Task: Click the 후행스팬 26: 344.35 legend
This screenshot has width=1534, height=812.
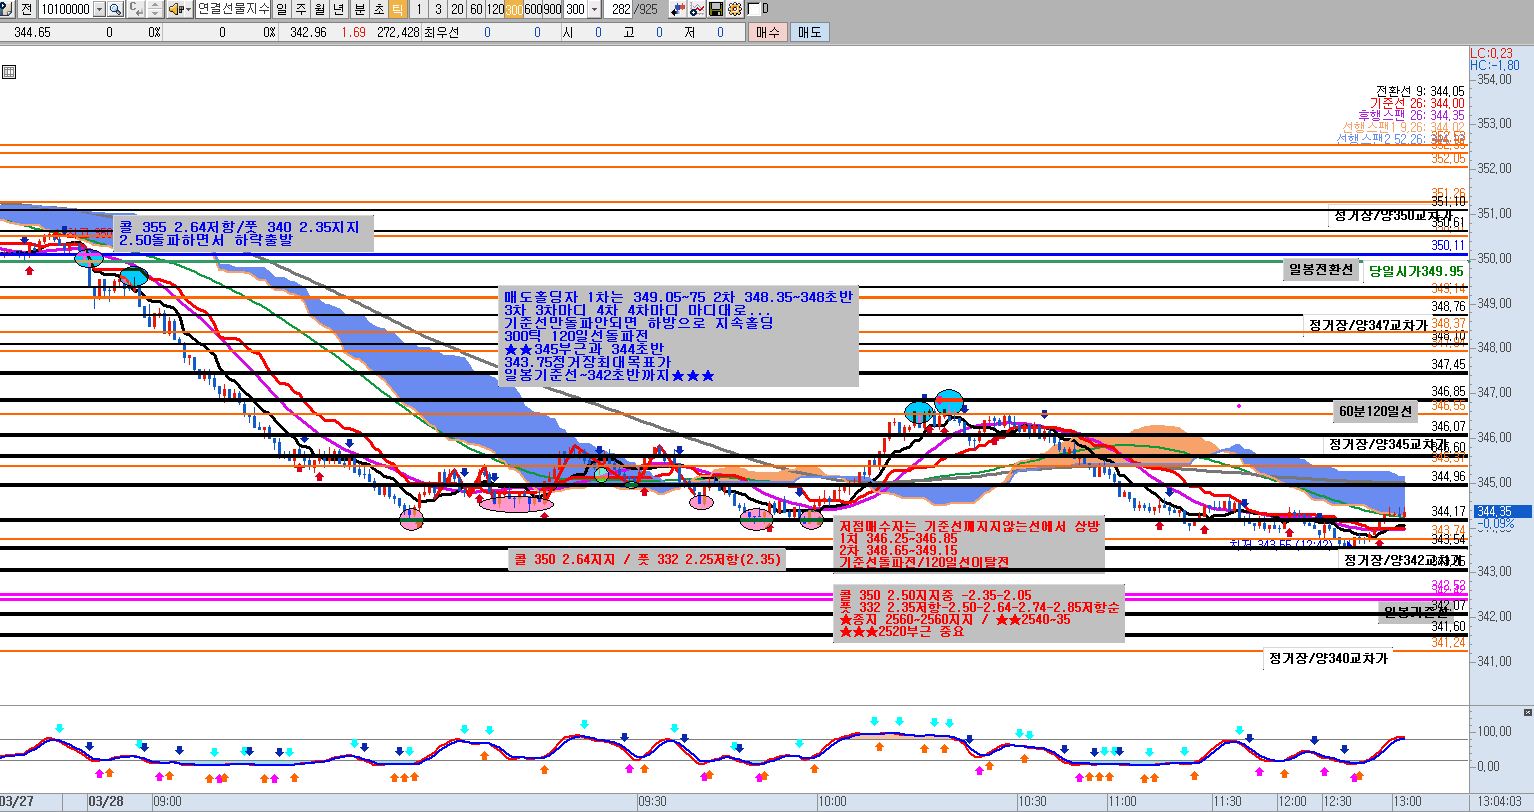Action: click(x=1411, y=115)
